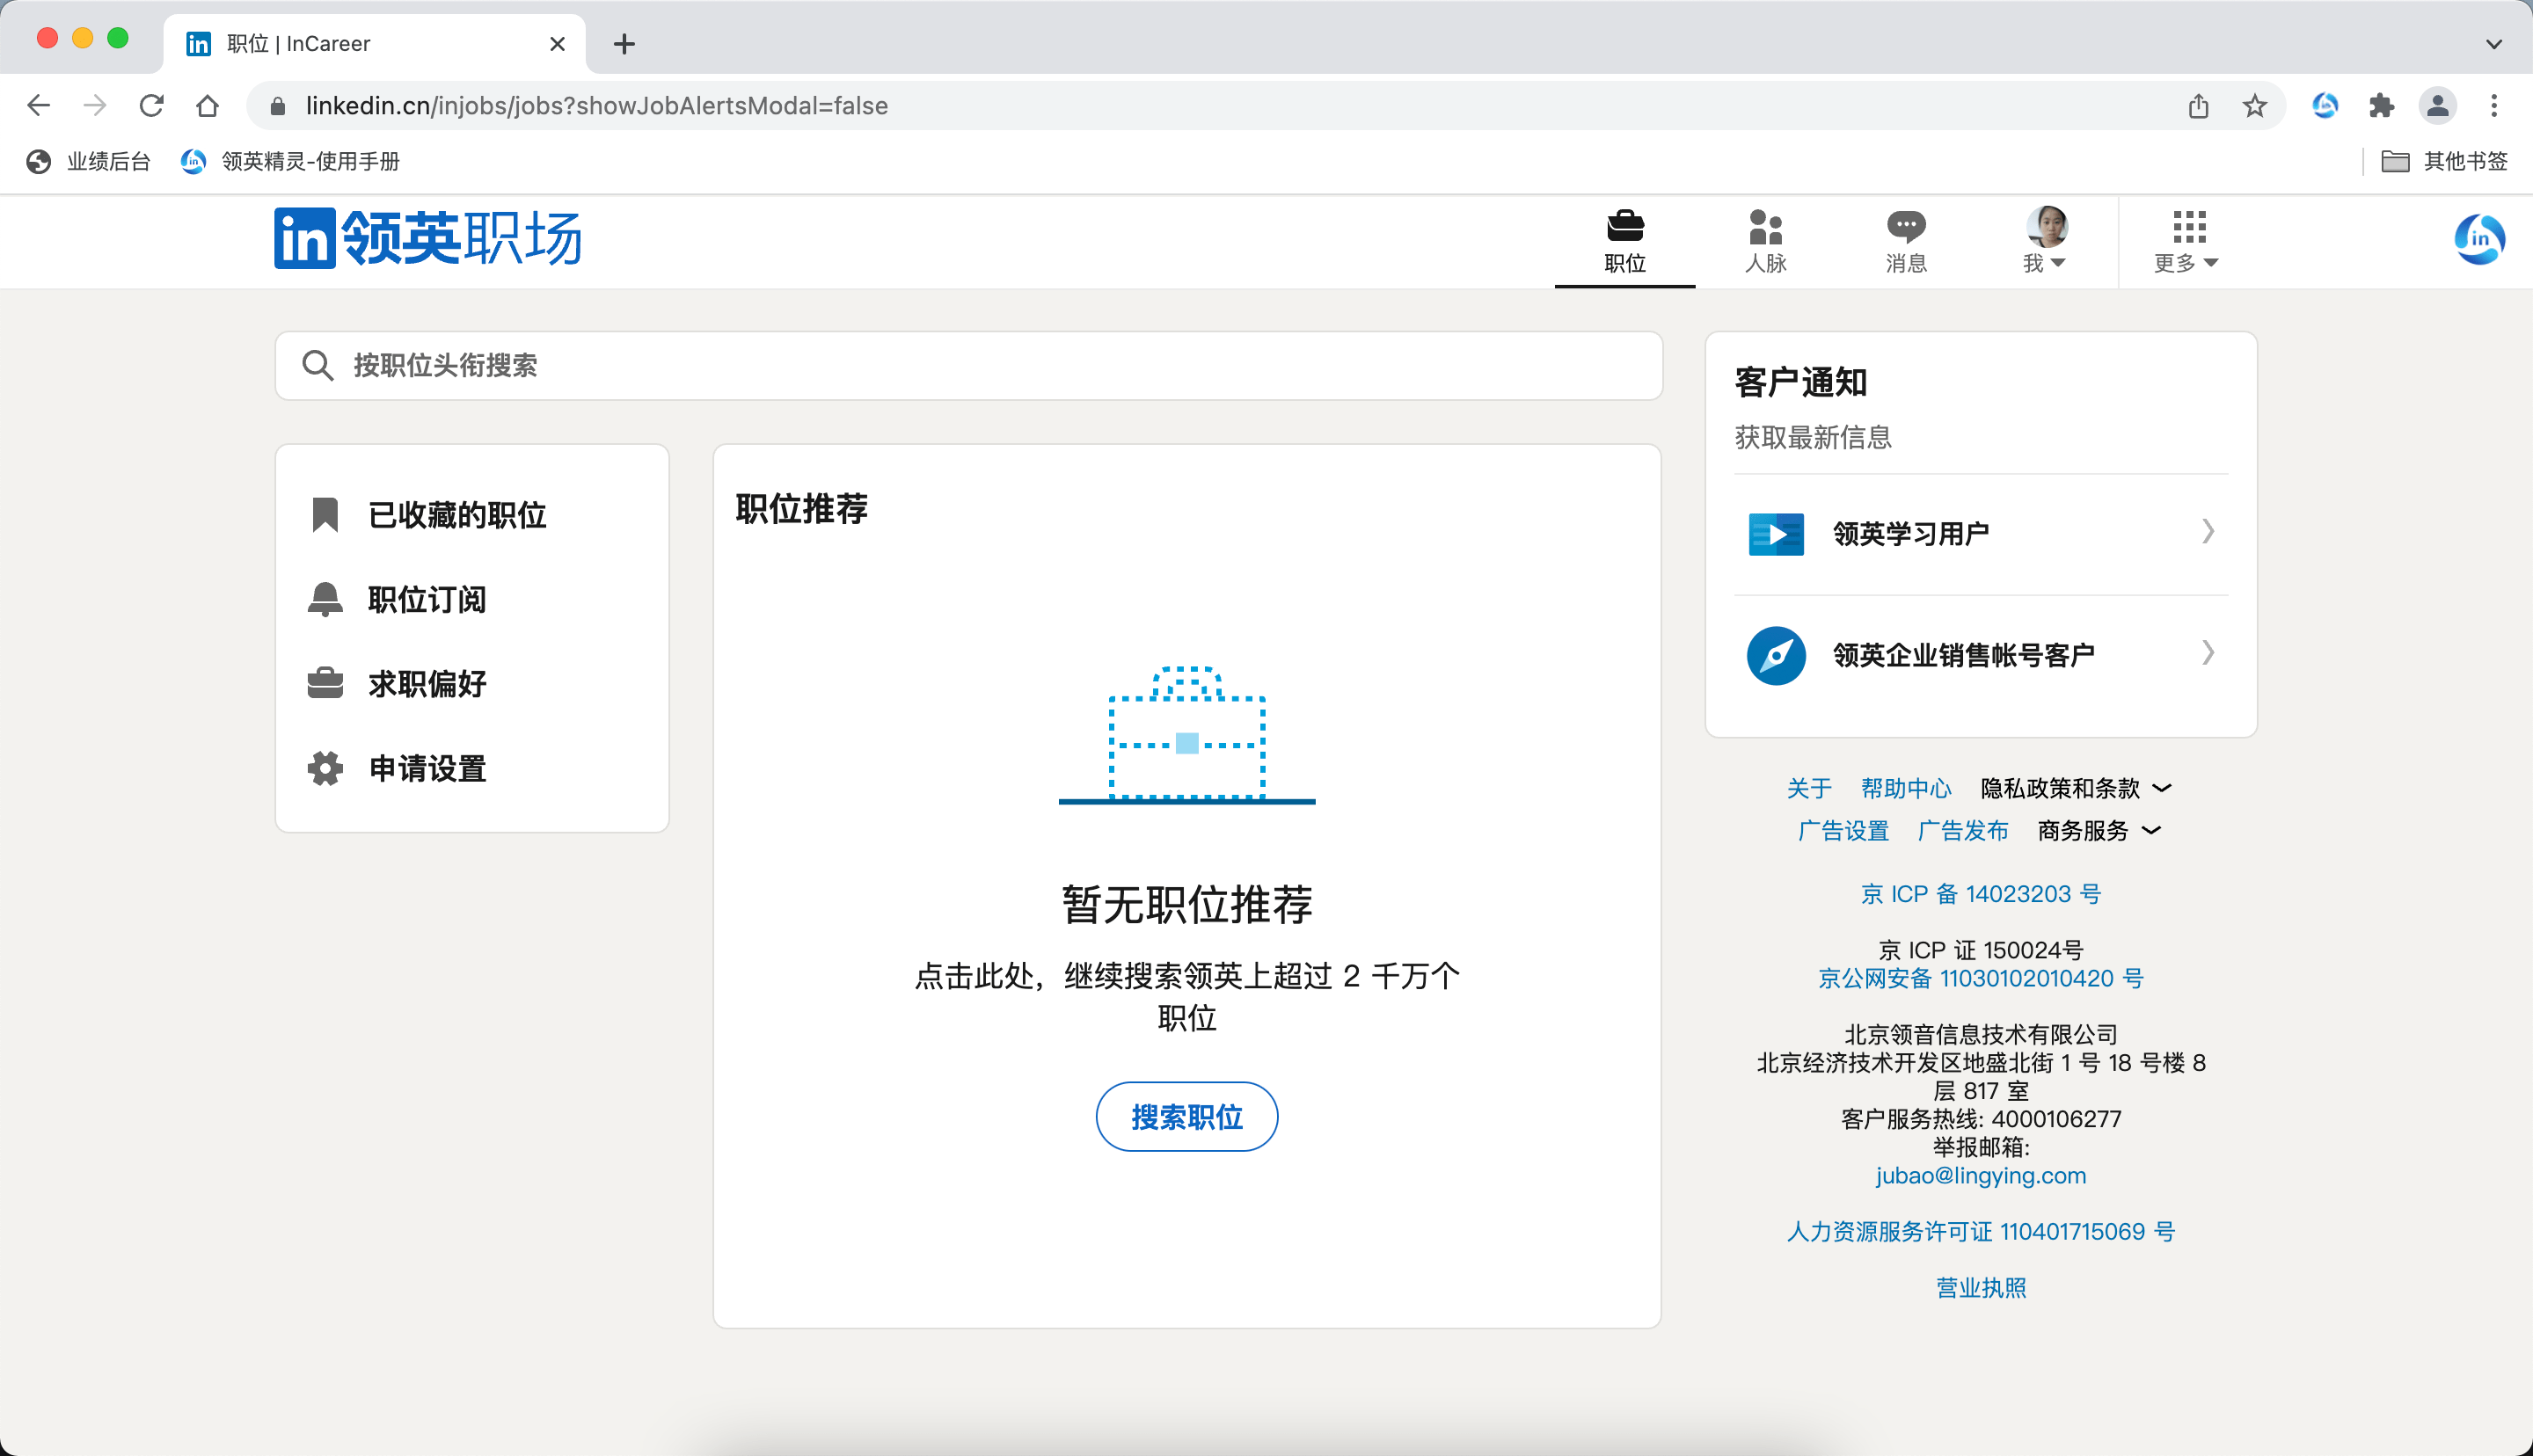Expand 隐私政策和条款 footer dropdown

2076,788
